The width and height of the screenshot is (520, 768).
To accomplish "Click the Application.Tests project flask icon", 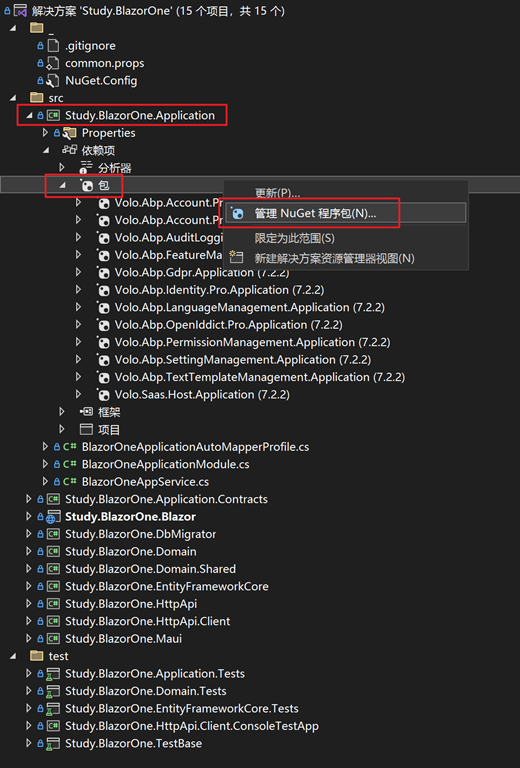I will 53,674.
